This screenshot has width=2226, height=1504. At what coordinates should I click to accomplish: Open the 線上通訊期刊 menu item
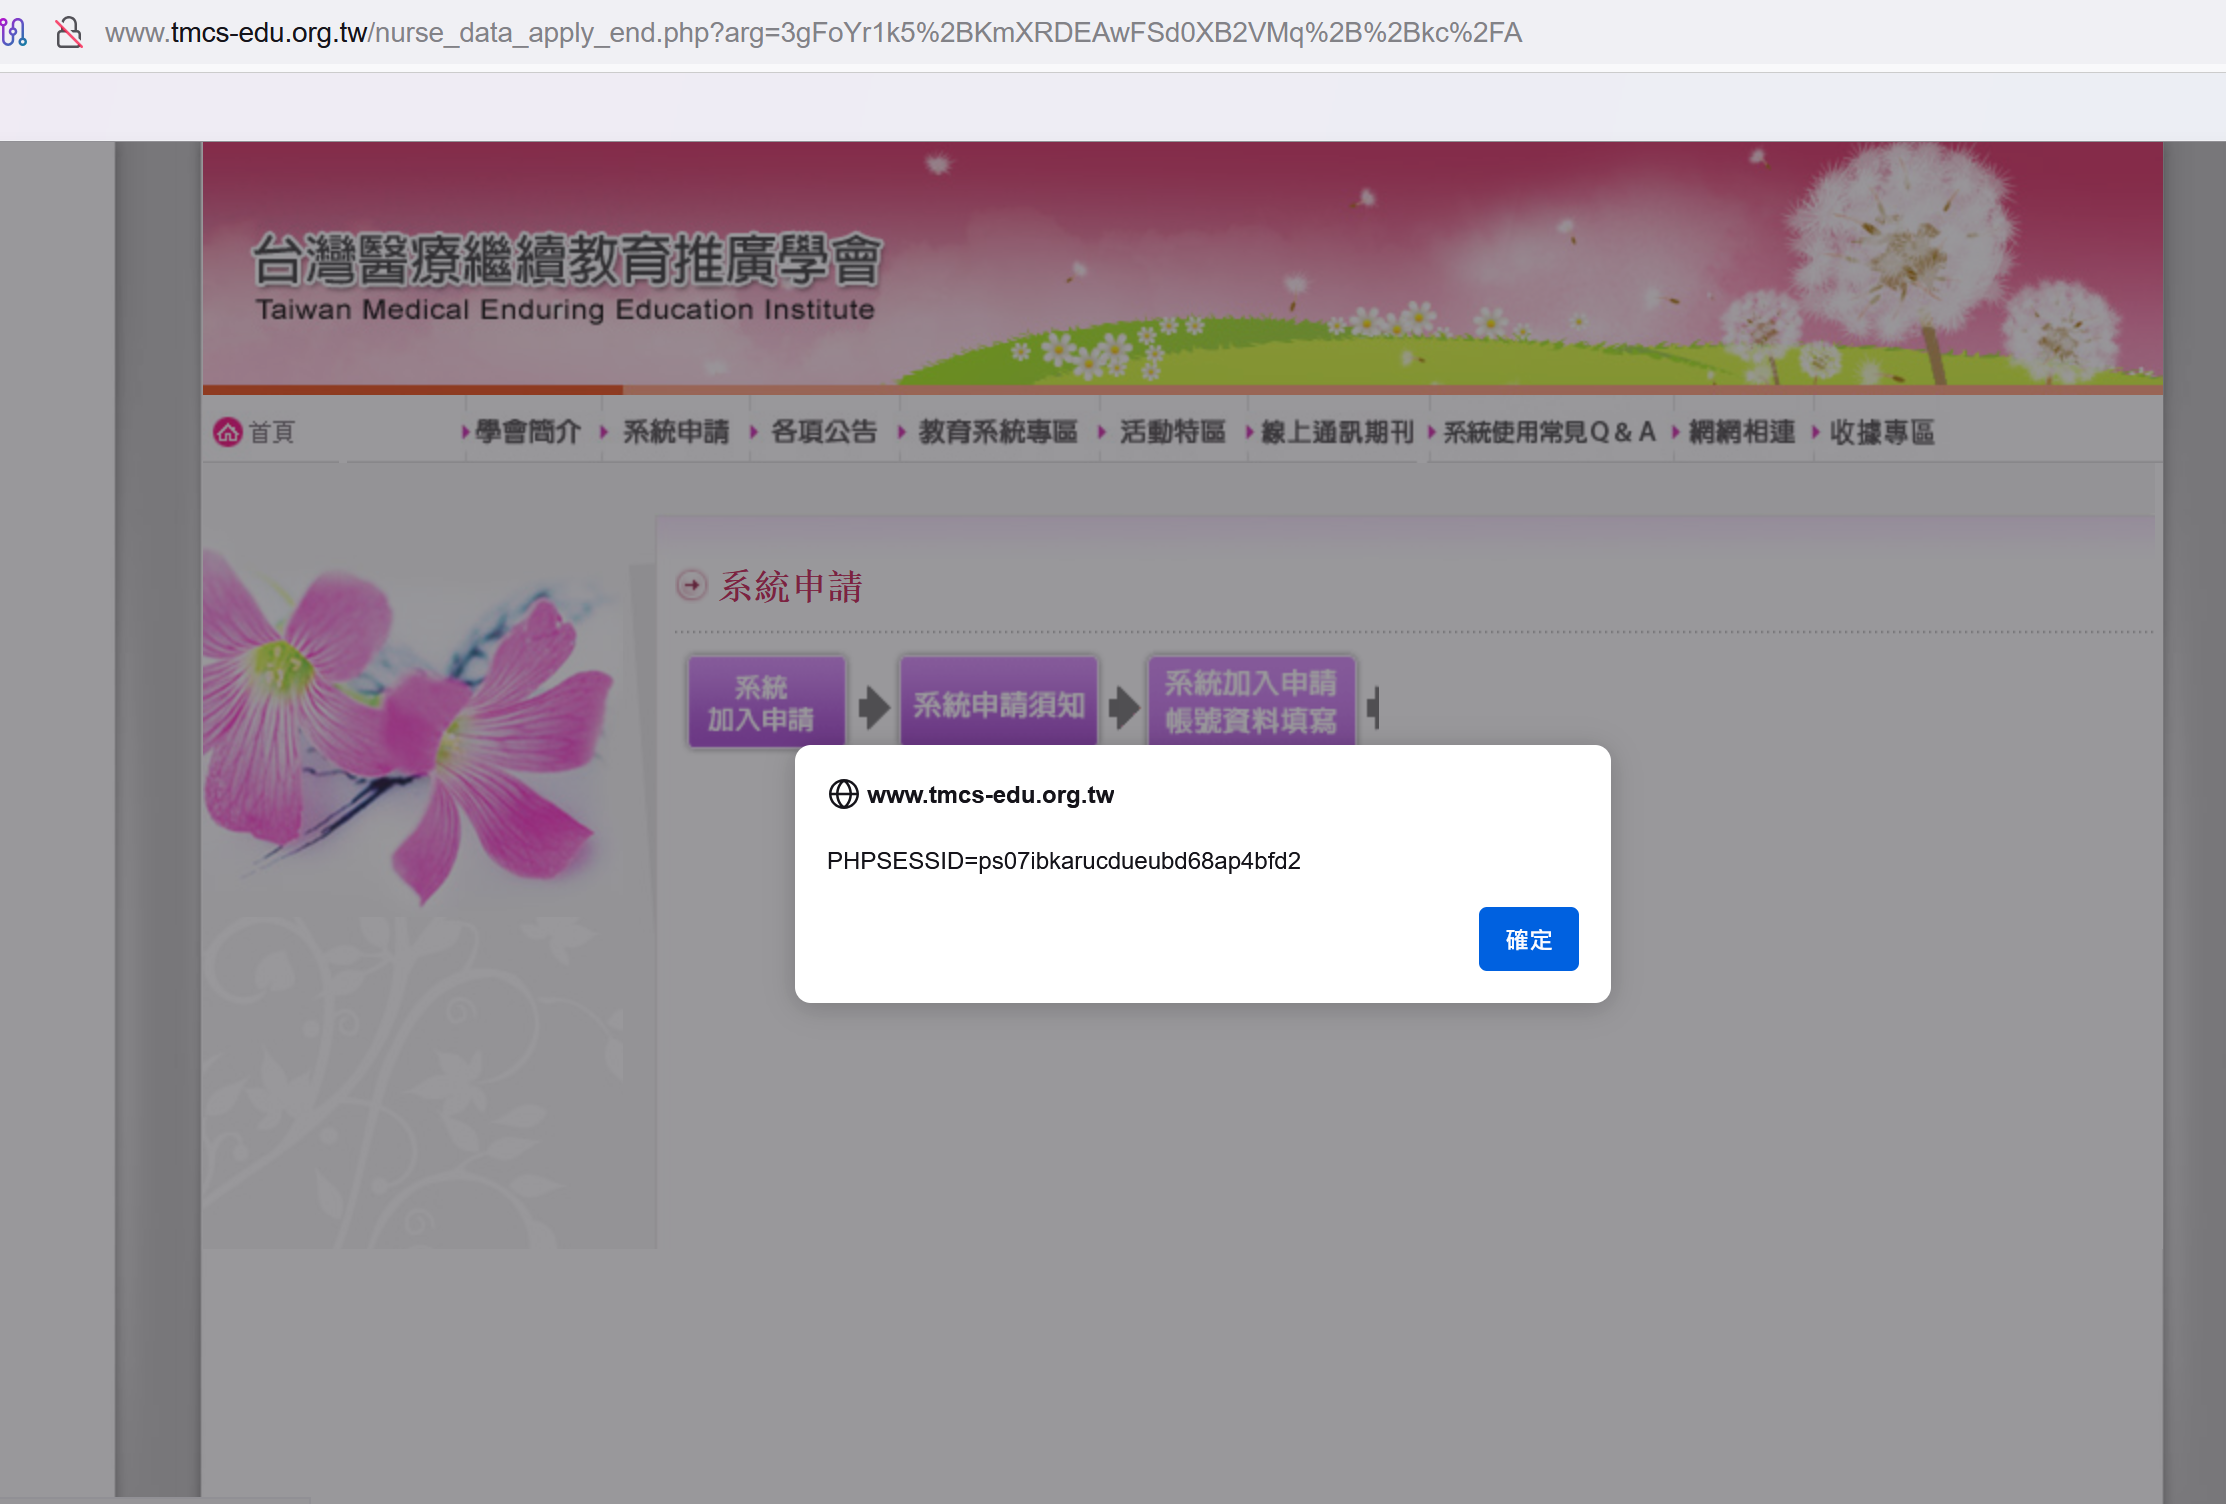[x=1338, y=432]
